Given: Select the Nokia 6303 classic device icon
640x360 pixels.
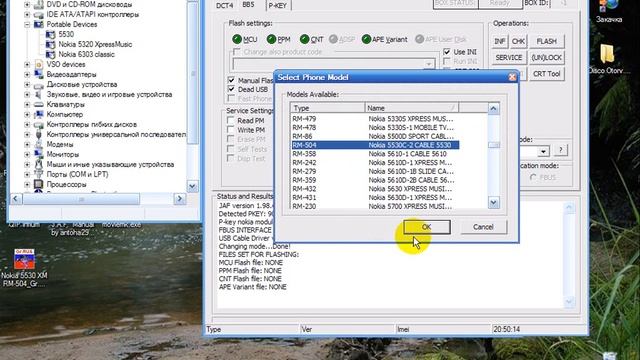Looking at the screenshot, I should coord(51,54).
